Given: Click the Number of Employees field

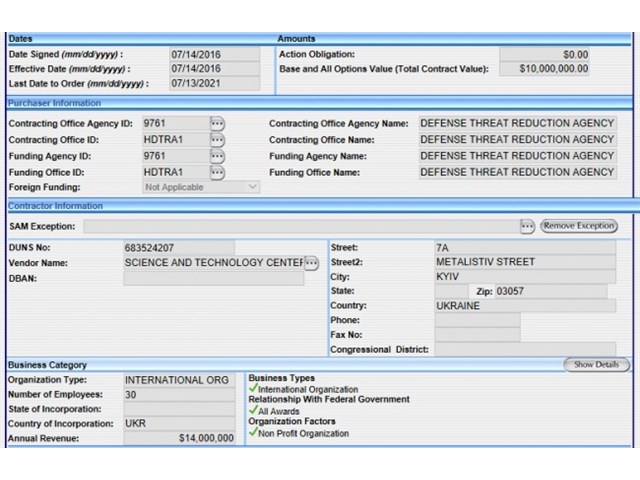Looking at the screenshot, I should click(x=179, y=395).
